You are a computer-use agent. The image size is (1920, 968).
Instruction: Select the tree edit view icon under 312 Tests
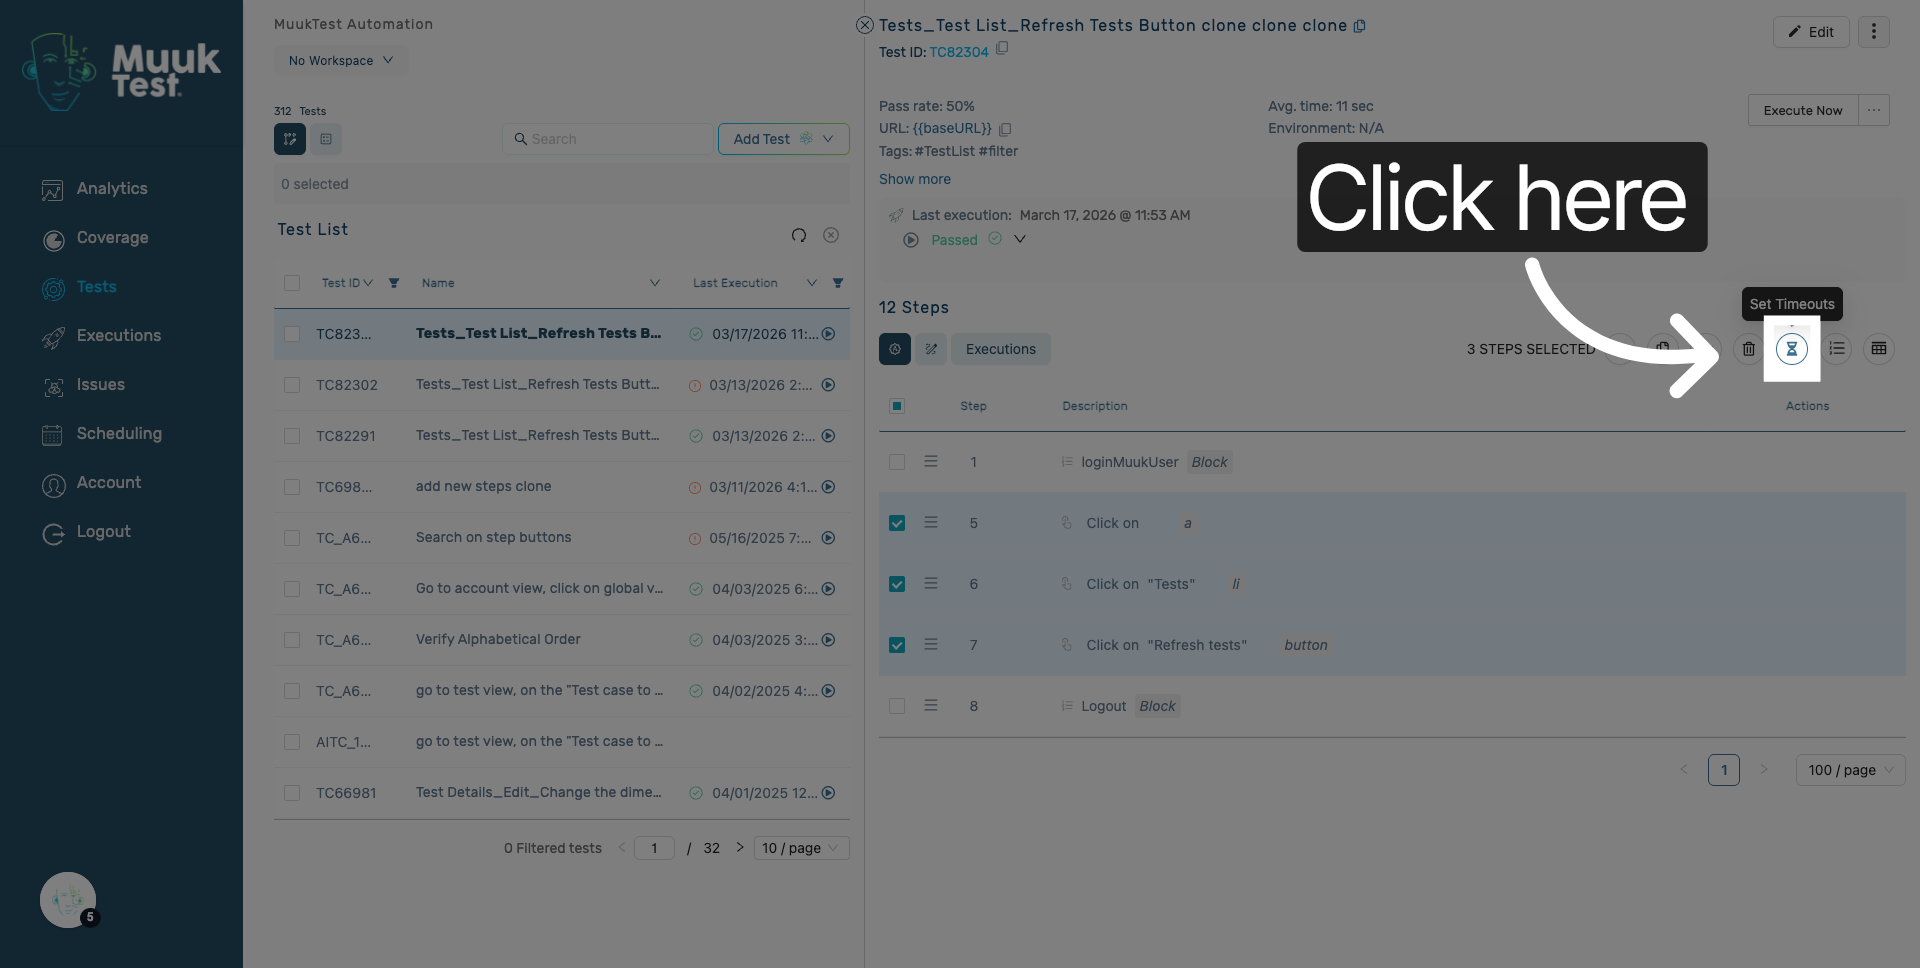pyautogui.click(x=290, y=139)
